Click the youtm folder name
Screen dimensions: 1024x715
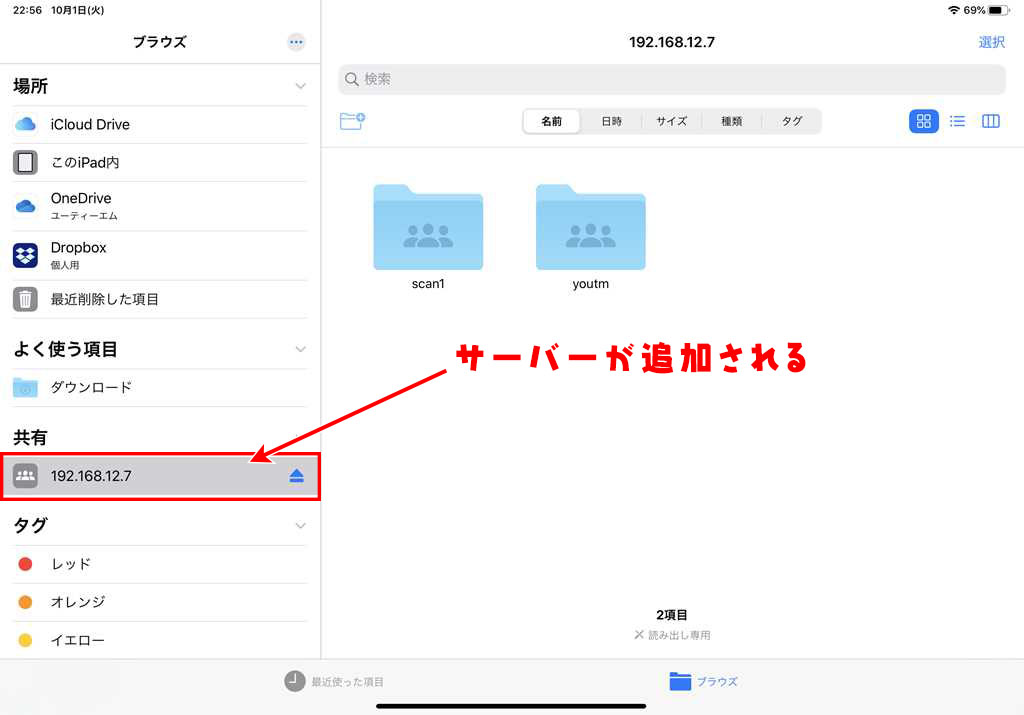(x=590, y=284)
